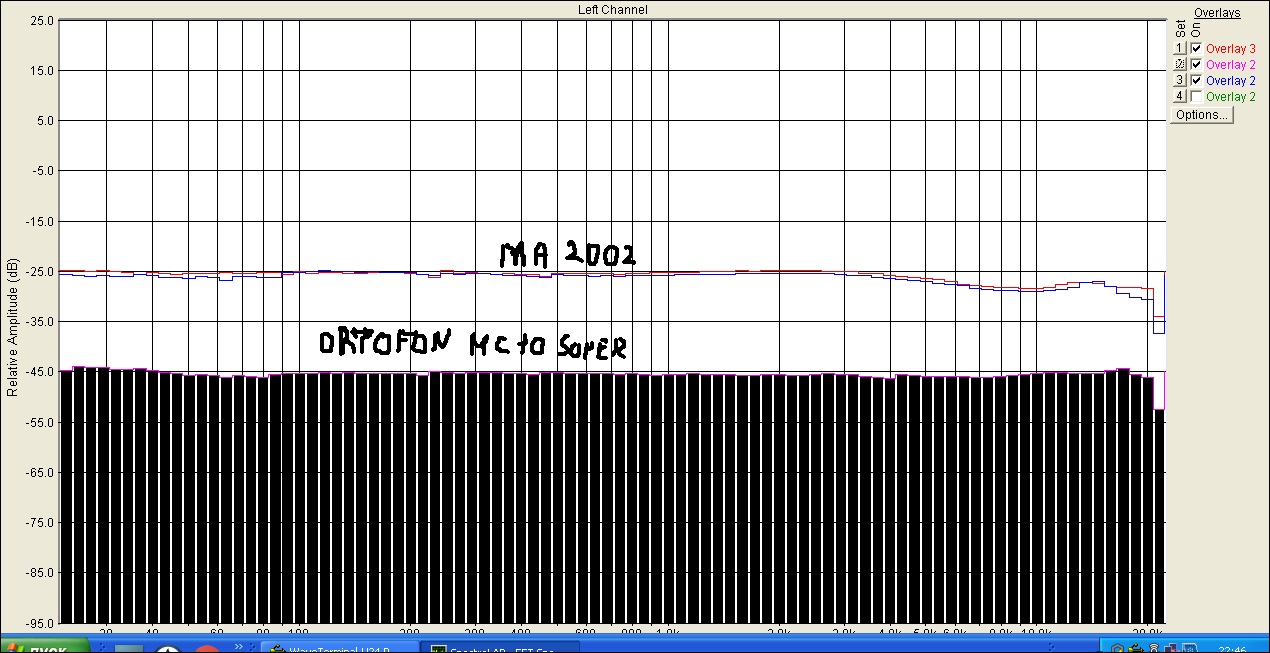Click the -45.0 amplitude axis value

(40, 372)
